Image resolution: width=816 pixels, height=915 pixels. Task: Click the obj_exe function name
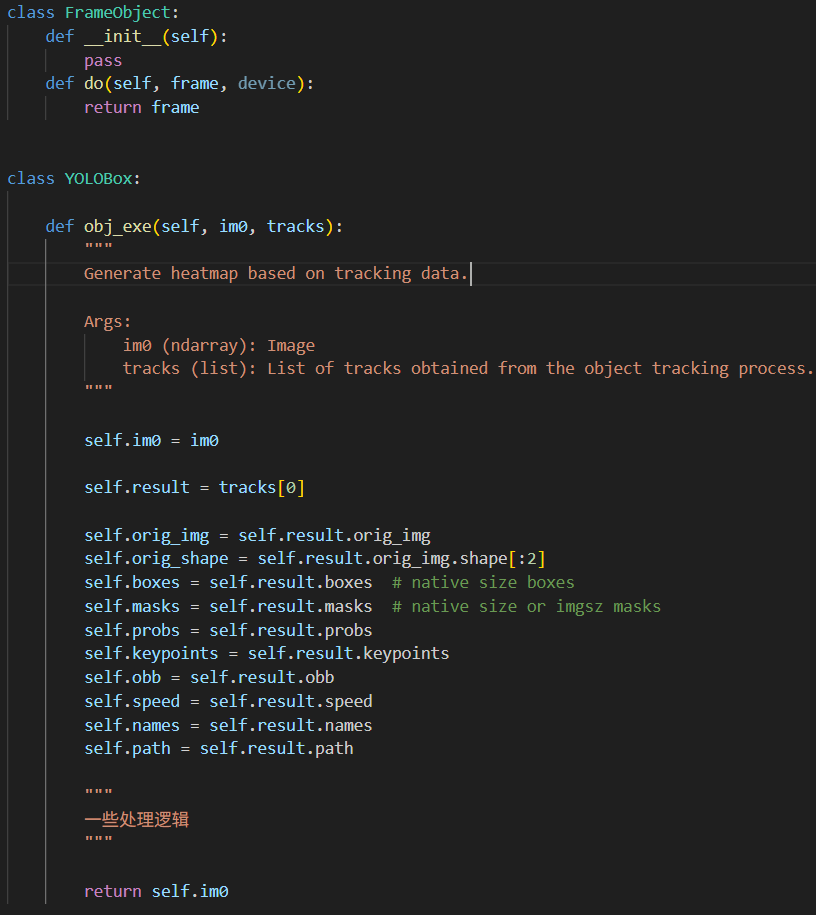pos(118,226)
